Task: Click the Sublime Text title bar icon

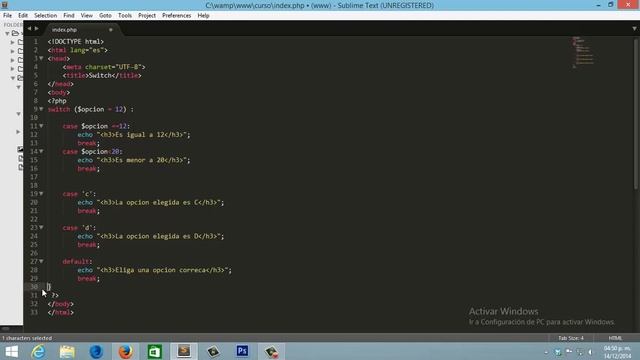Action: coord(5,5)
